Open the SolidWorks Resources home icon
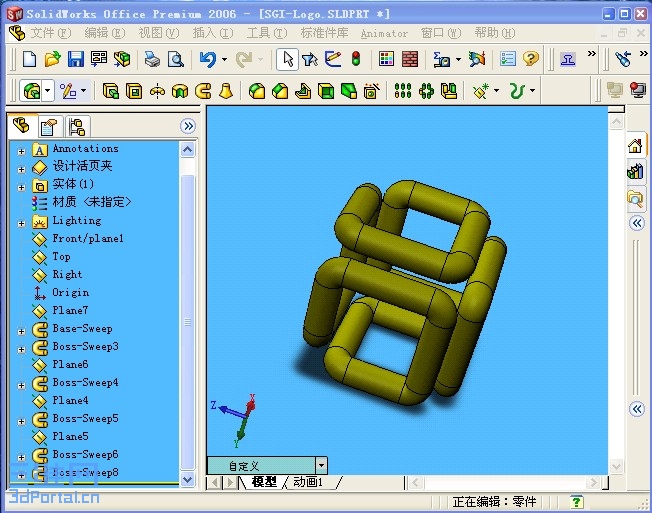652x513 pixels. pos(635,146)
